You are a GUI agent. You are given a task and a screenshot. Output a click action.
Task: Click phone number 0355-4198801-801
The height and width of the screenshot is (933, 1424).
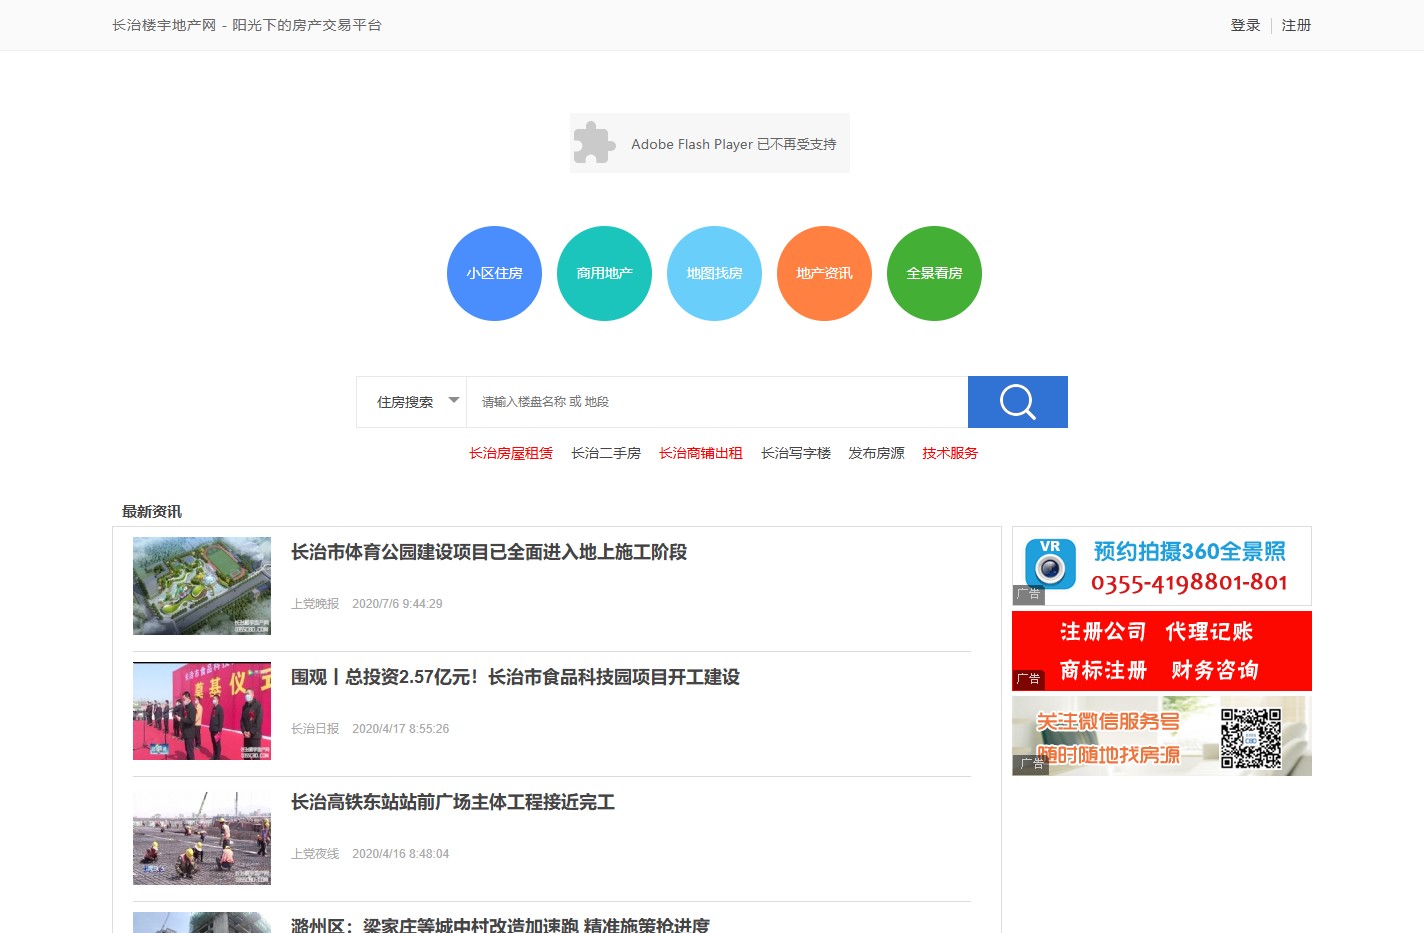1189,582
